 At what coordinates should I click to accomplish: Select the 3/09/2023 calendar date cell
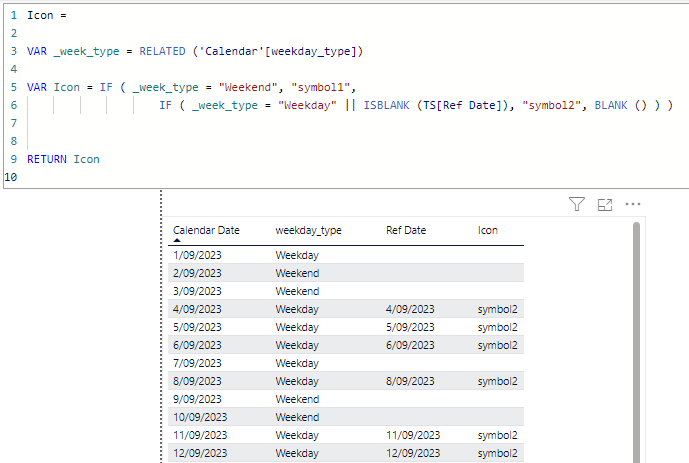click(x=197, y=291)
